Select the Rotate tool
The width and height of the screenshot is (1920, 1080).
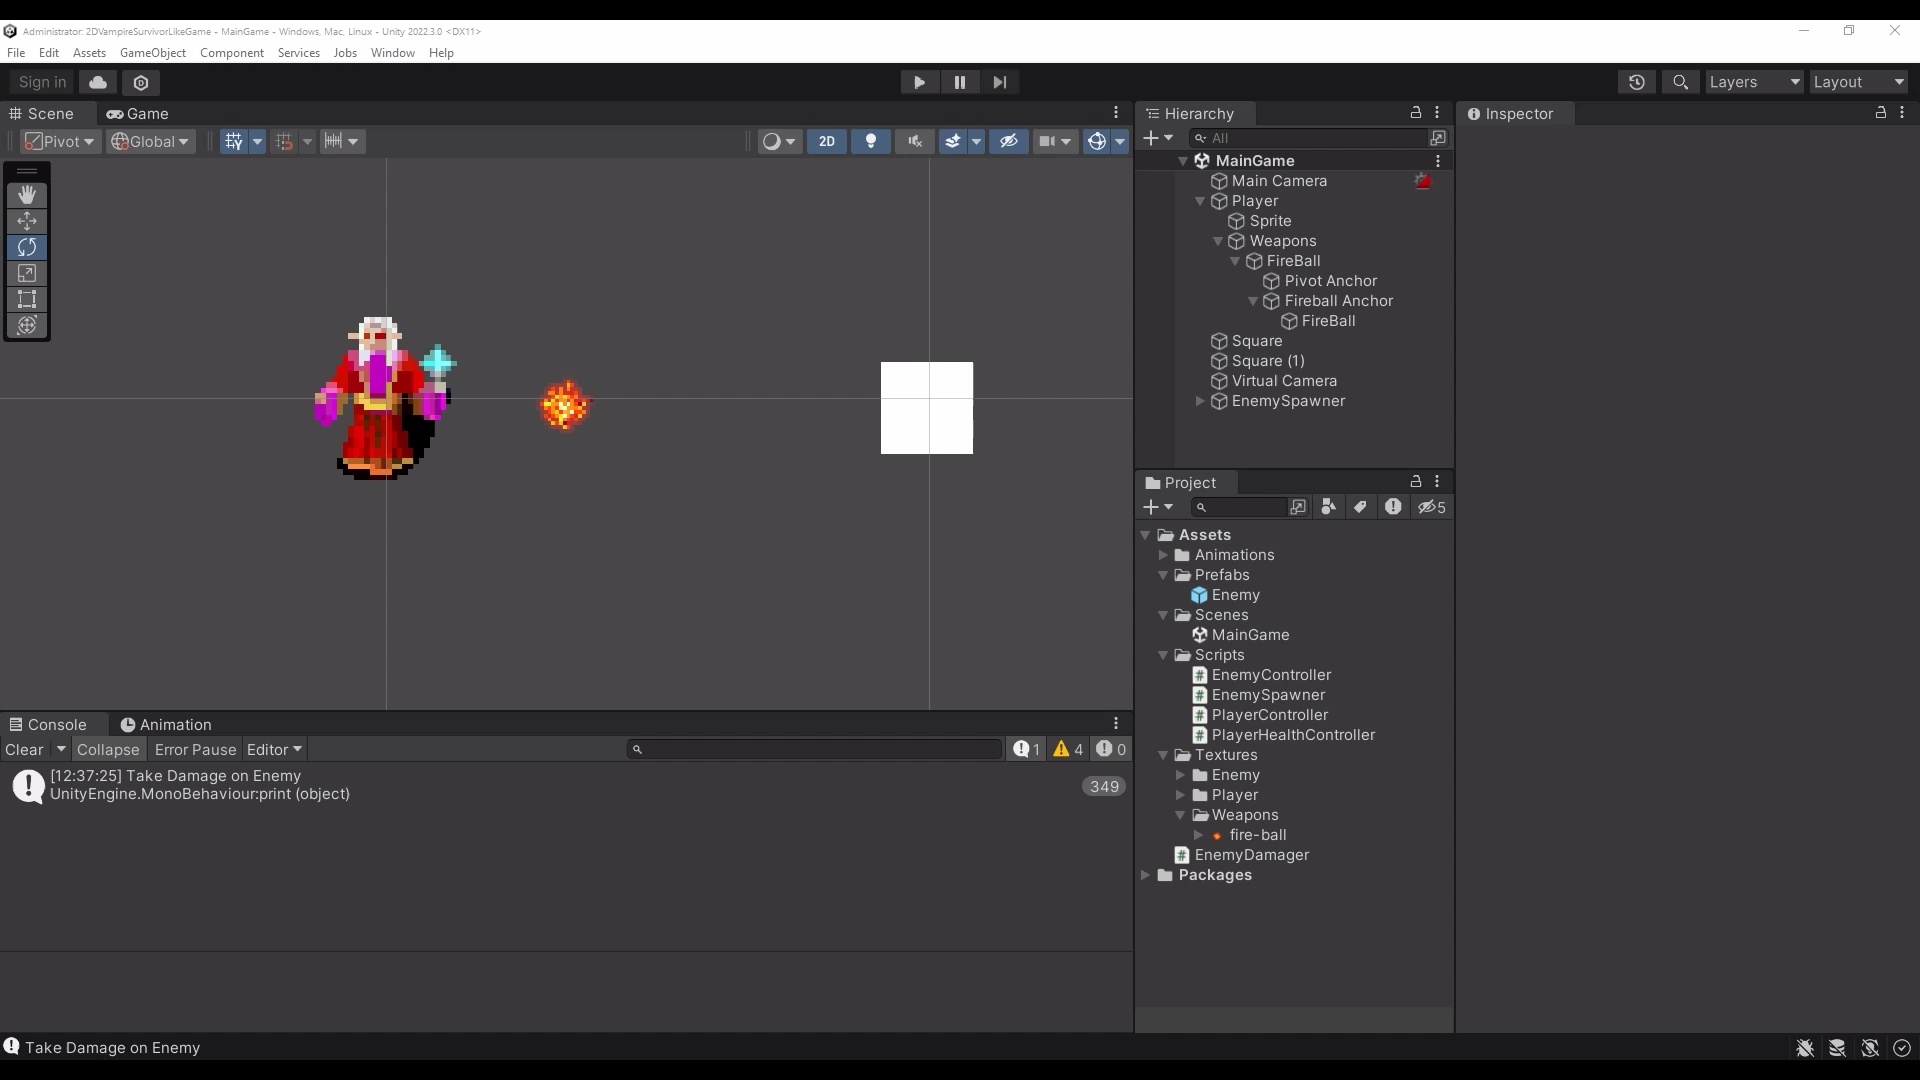coord(26,247)
